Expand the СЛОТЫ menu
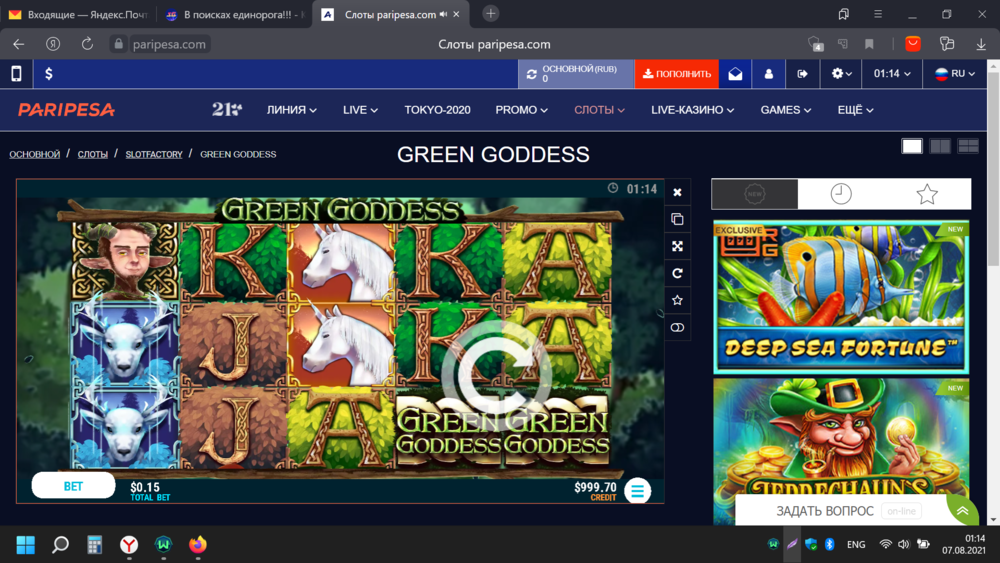This screenshot has height=563, width=1000. point(599,110)
